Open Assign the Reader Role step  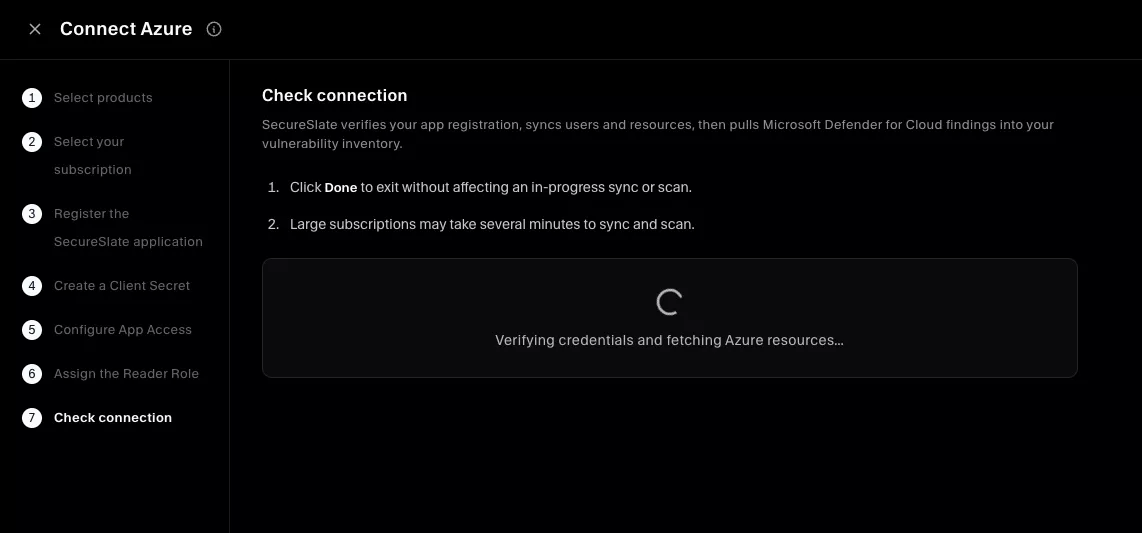point(126,374)
